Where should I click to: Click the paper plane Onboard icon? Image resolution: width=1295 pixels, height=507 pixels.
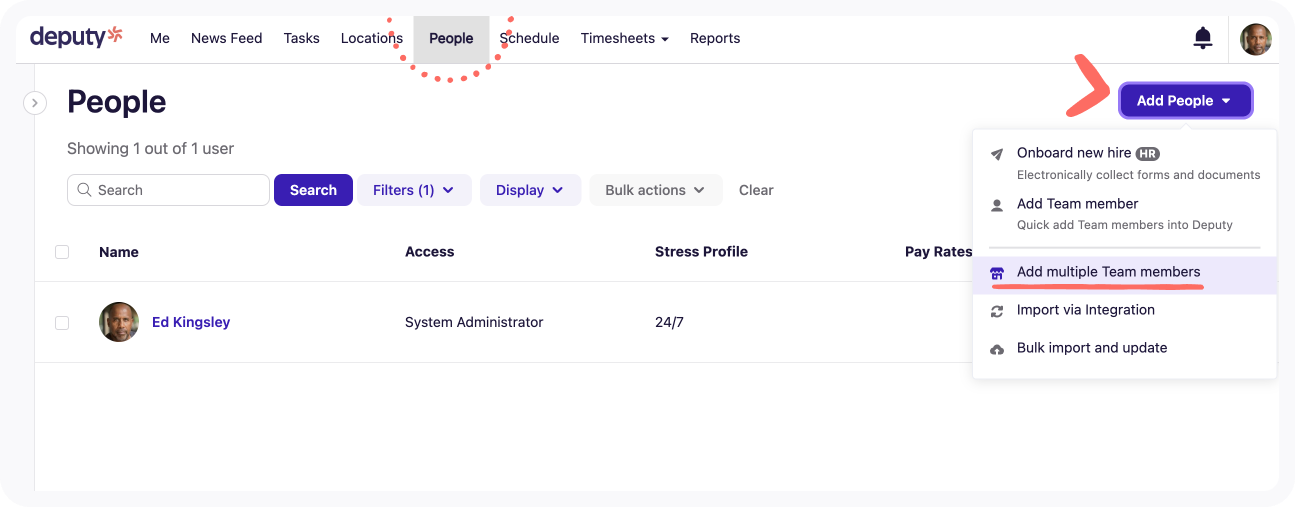[x=997, y=154]
